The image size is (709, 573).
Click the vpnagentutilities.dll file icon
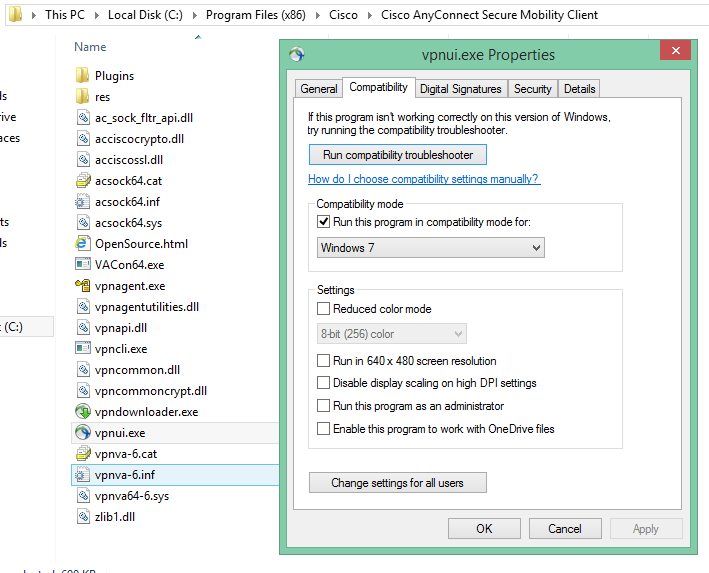[x=82, y=307]
